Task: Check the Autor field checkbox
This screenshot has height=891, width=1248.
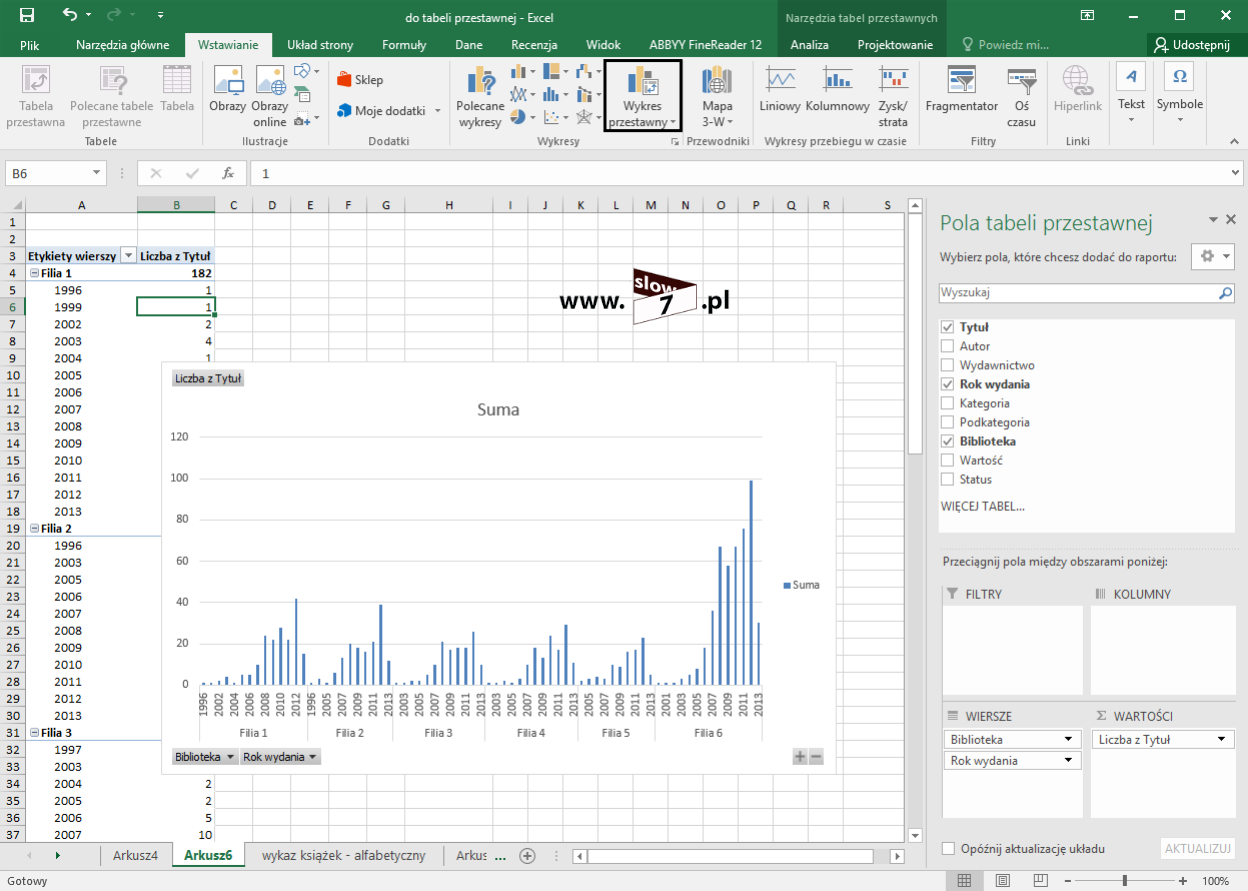Action: [x=947, y=346]
